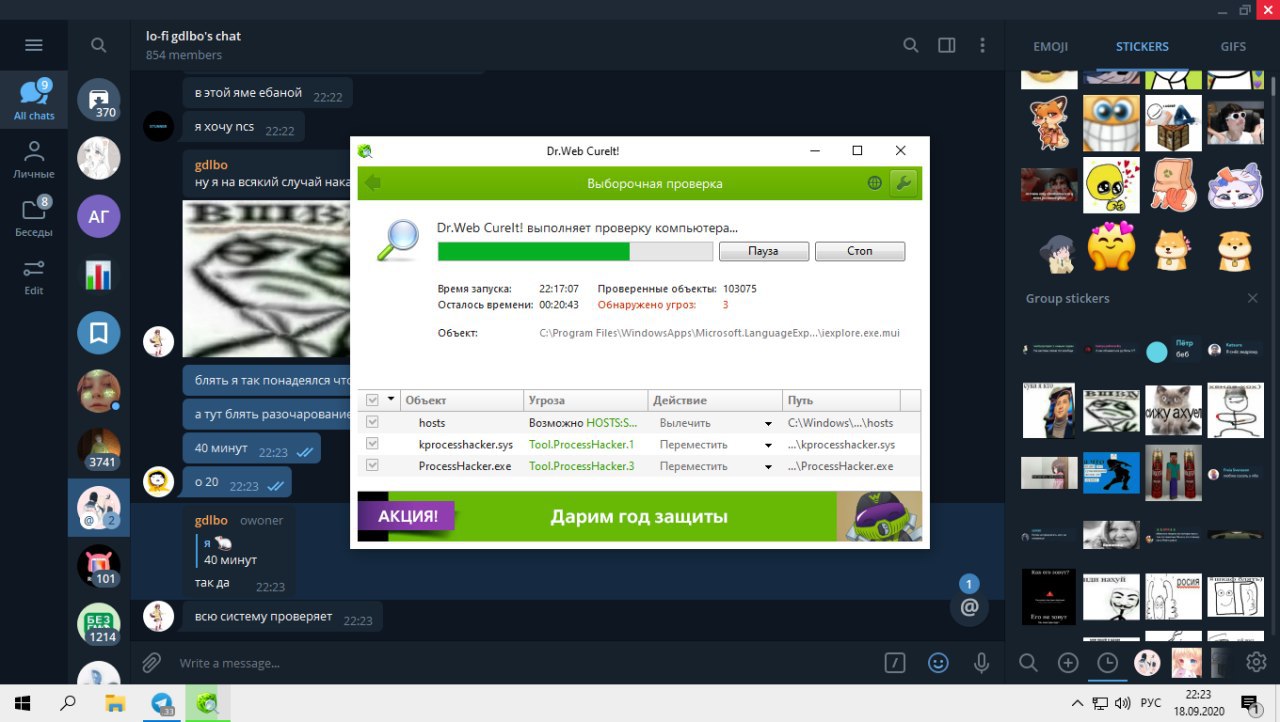Screen dimensions: 1280x722
Task: Select Беседы folder
Action: click(34, 217)
